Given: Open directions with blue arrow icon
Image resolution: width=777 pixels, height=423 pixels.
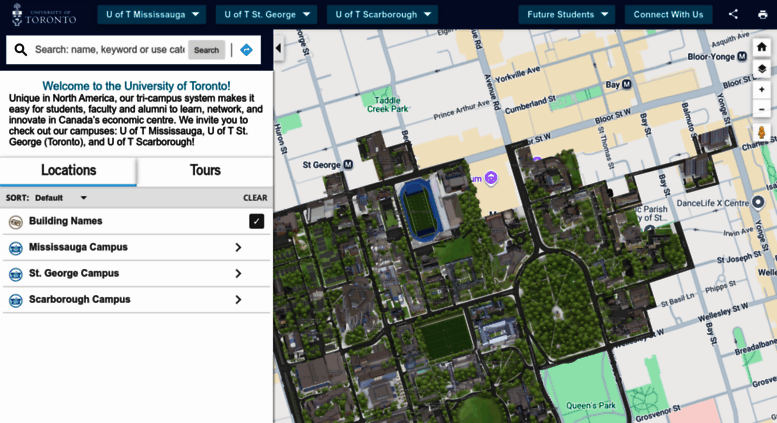Looking at the screenshot, I should 246,50.
